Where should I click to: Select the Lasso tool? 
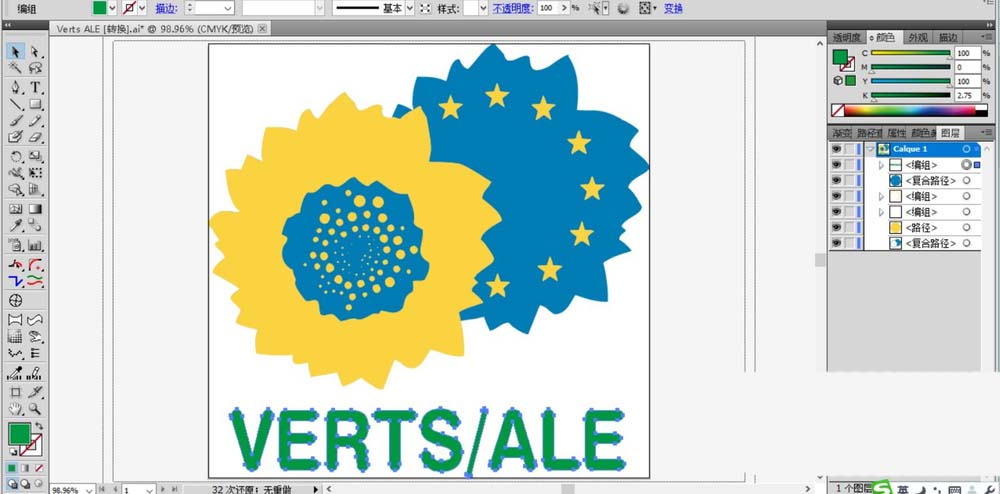(x=35, y=68)
